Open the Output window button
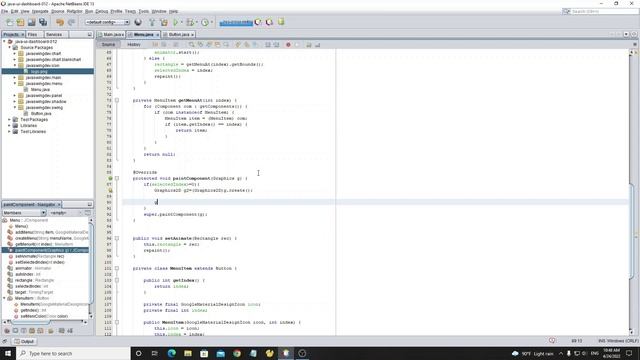 click(x=24, y=341)
